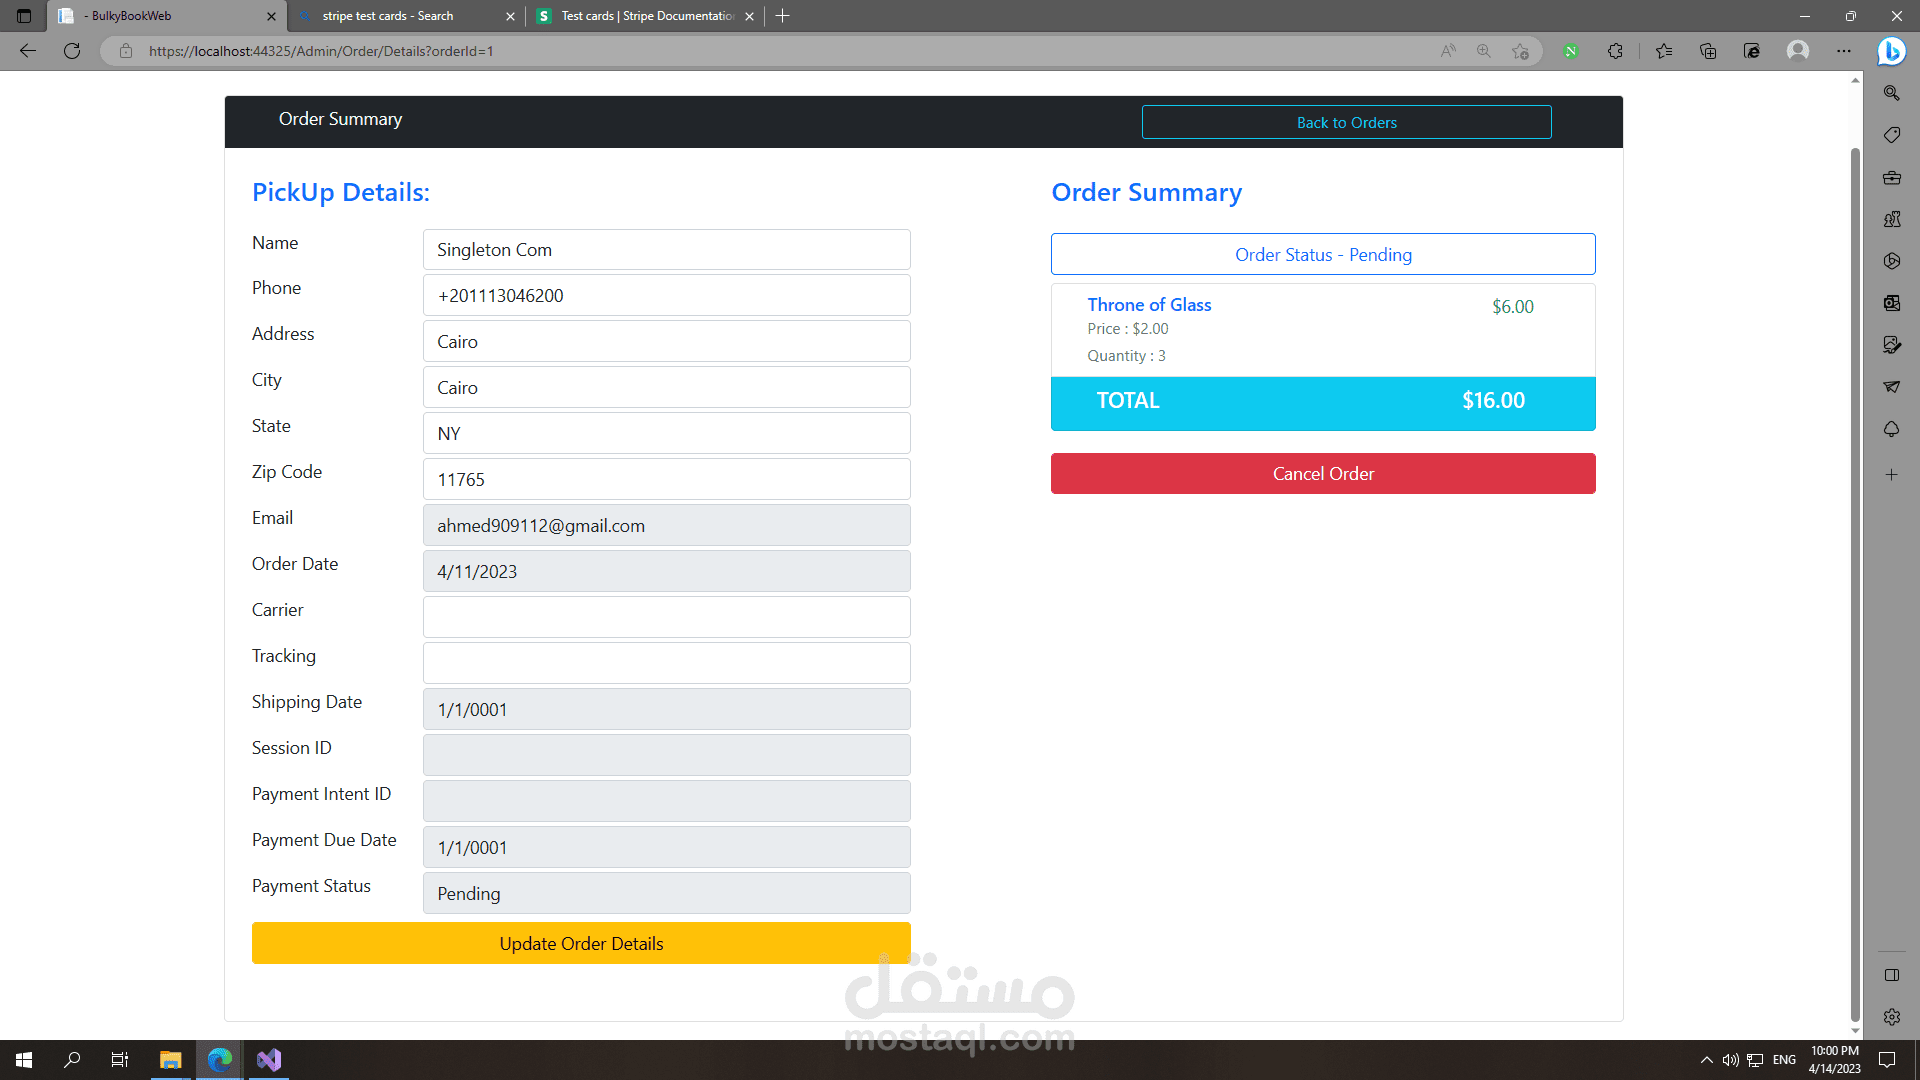The image size is (1920, 1080).
Task: Show hidden system tray icons chevron
Action: pyautogui.click(x=1706, y=1060)
